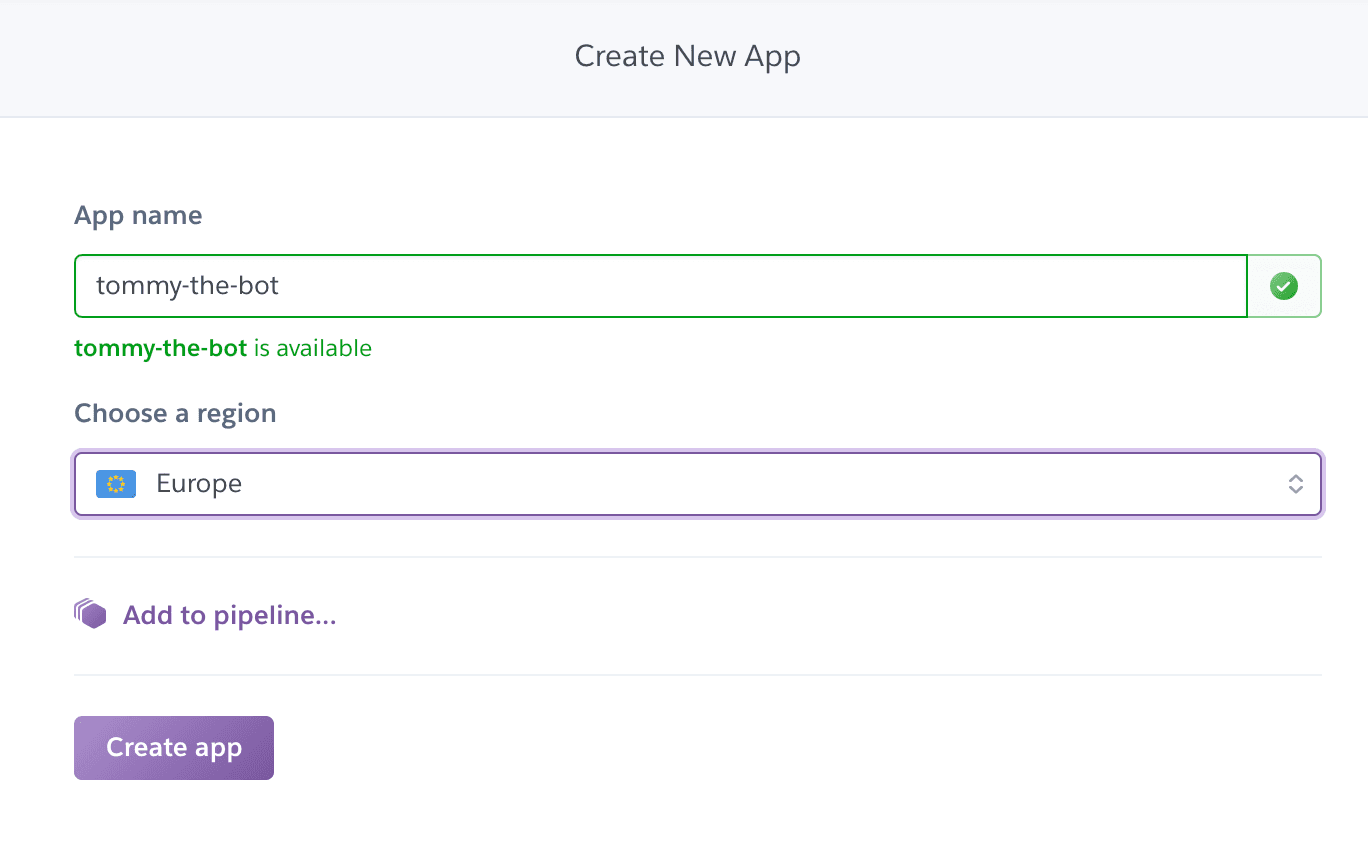
Task: Click the stacked hexagon pipeline symbol
Action: [90, 613]
